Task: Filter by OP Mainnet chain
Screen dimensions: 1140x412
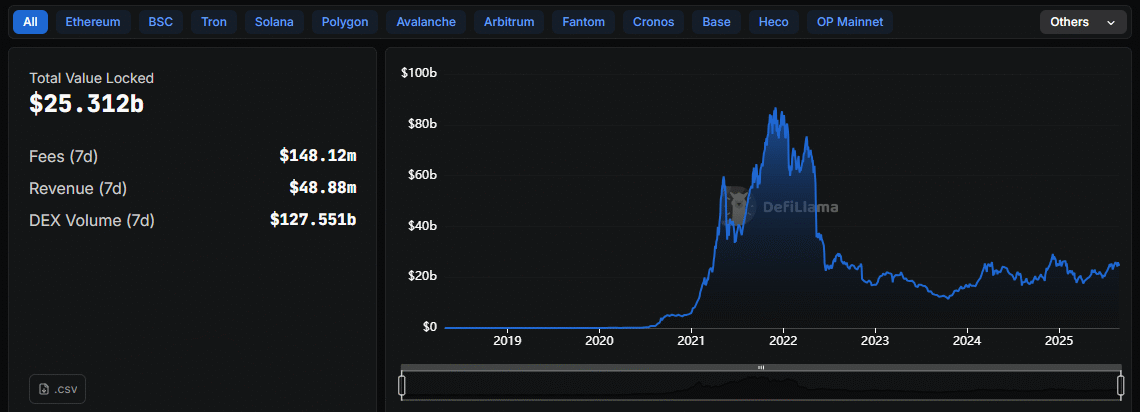Action: [850, 22]
